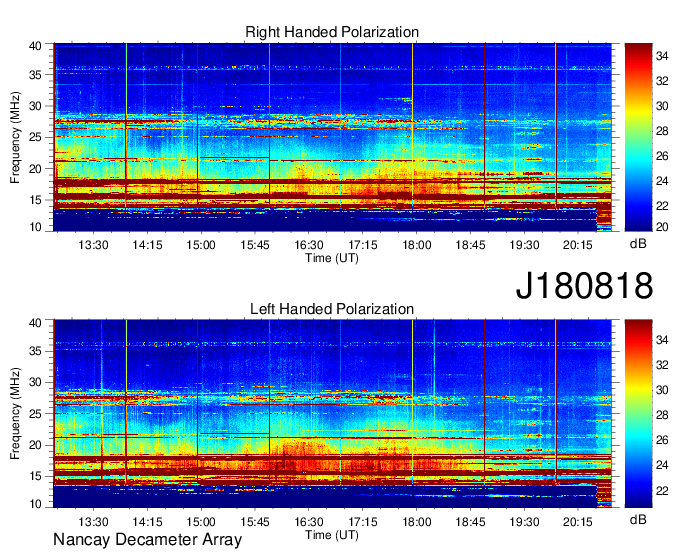680x552 pixels.
Task: Click the Time (UT) label under top plot
Action: (332, 258)
